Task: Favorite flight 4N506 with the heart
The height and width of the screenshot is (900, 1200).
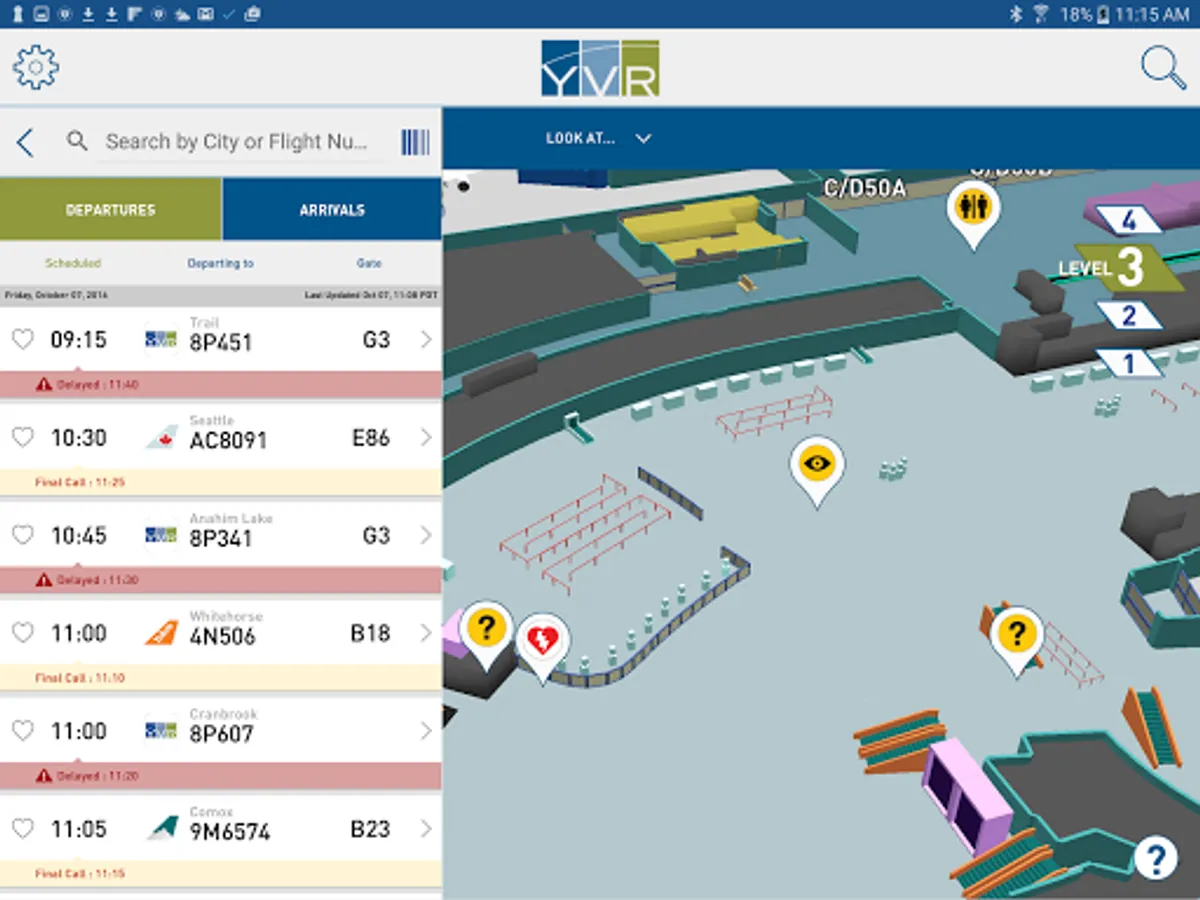Action: coord(22,633)
